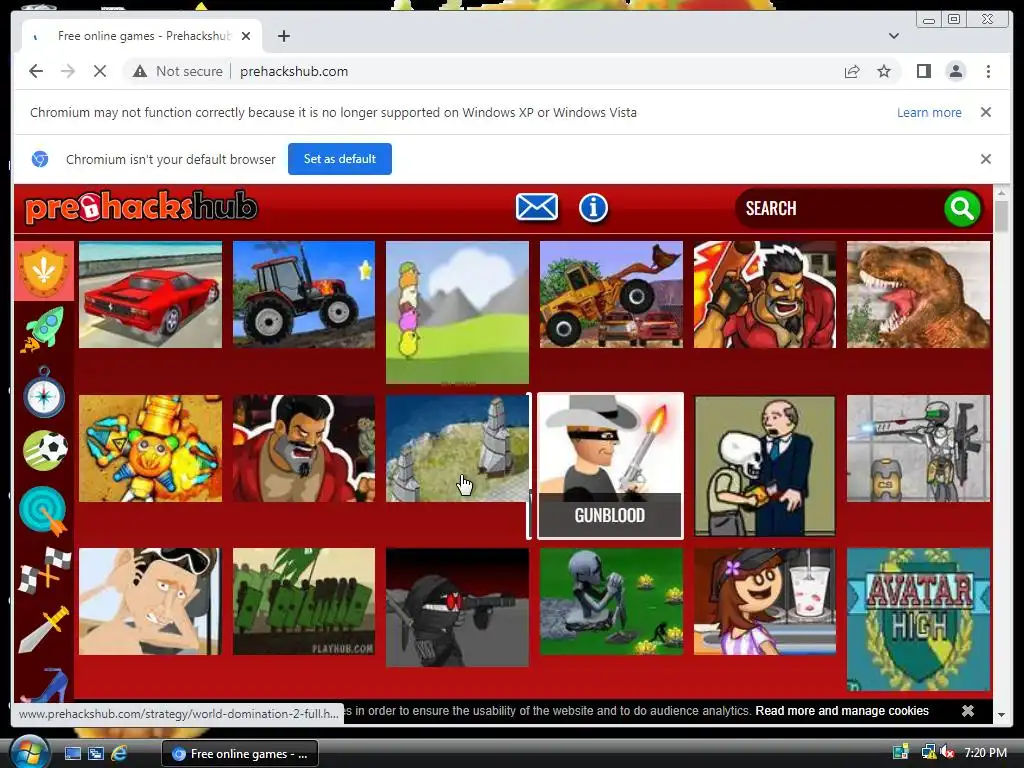Click the scrollbar down arrow
1024x768 pixels.
point(1000,714)
